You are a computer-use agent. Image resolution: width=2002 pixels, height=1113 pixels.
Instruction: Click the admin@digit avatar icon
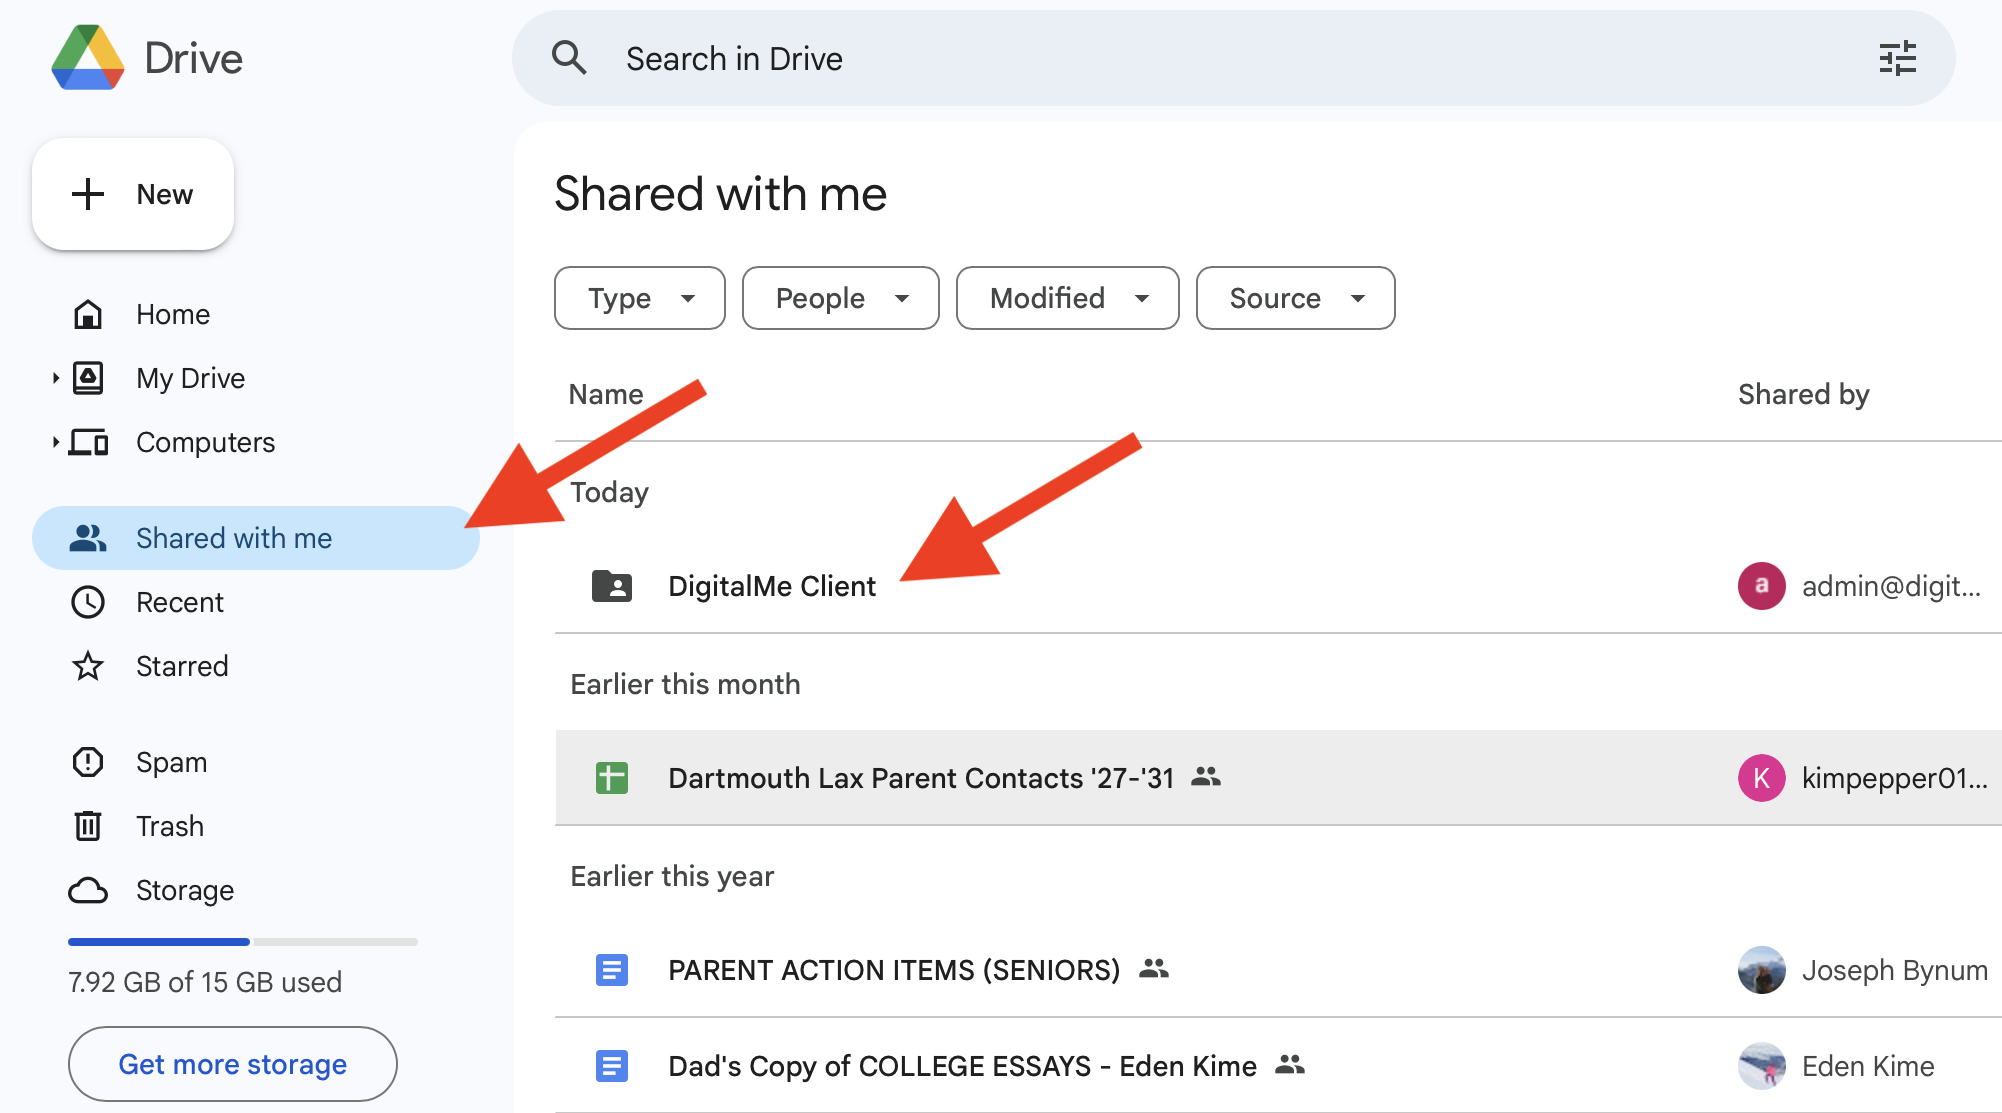coord(1761,586)
